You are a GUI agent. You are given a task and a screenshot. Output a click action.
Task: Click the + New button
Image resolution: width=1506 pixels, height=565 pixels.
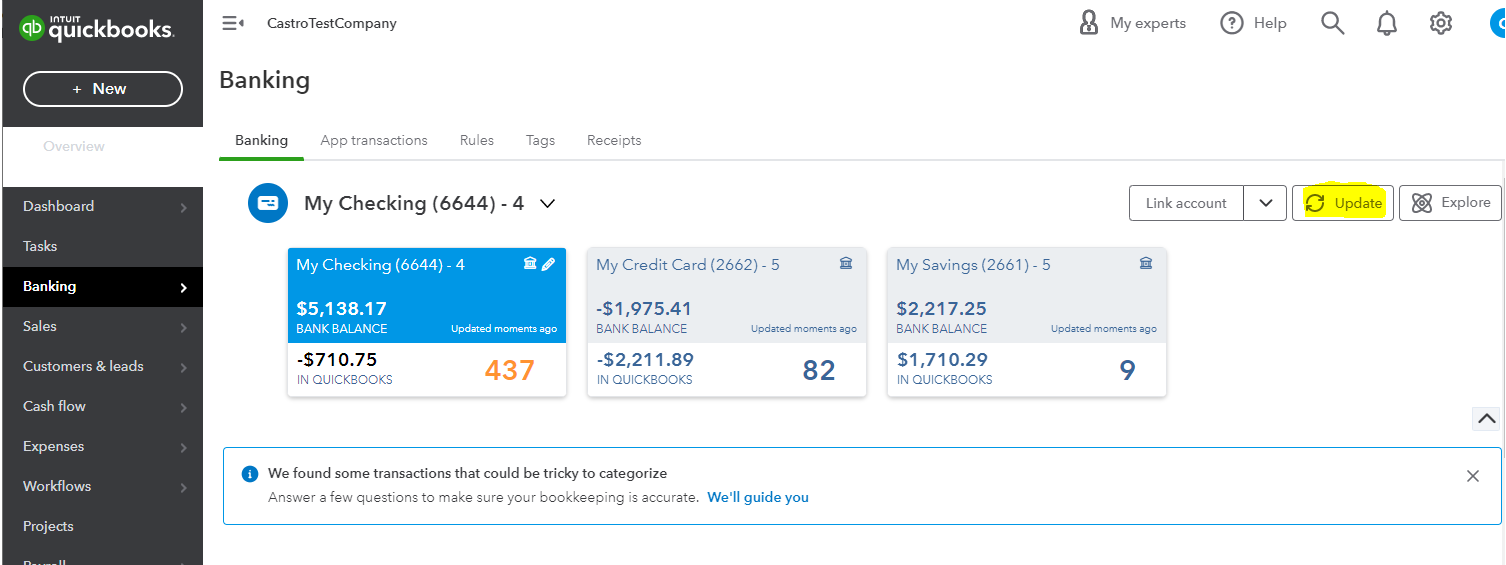point(103,89)
